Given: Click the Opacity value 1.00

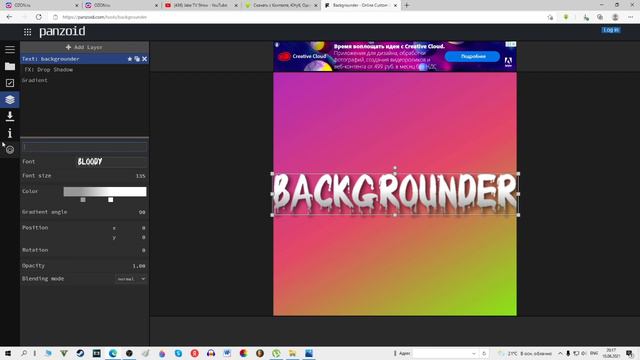Looking at the screenshot, I should [139, 266].
